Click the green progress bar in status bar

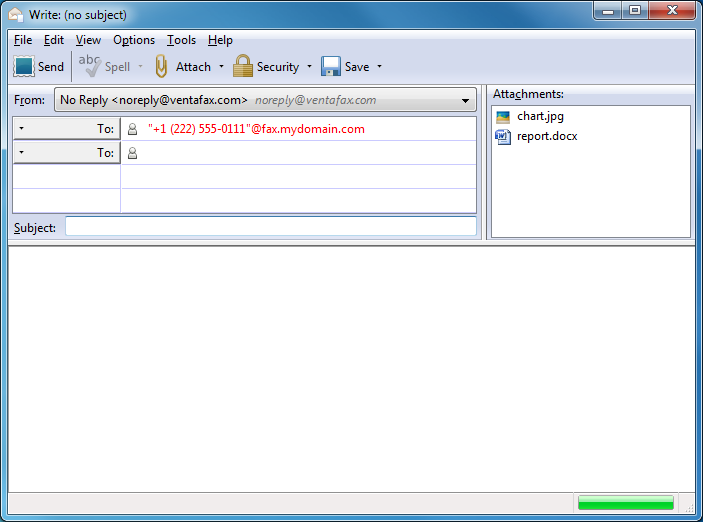[626, 502]
